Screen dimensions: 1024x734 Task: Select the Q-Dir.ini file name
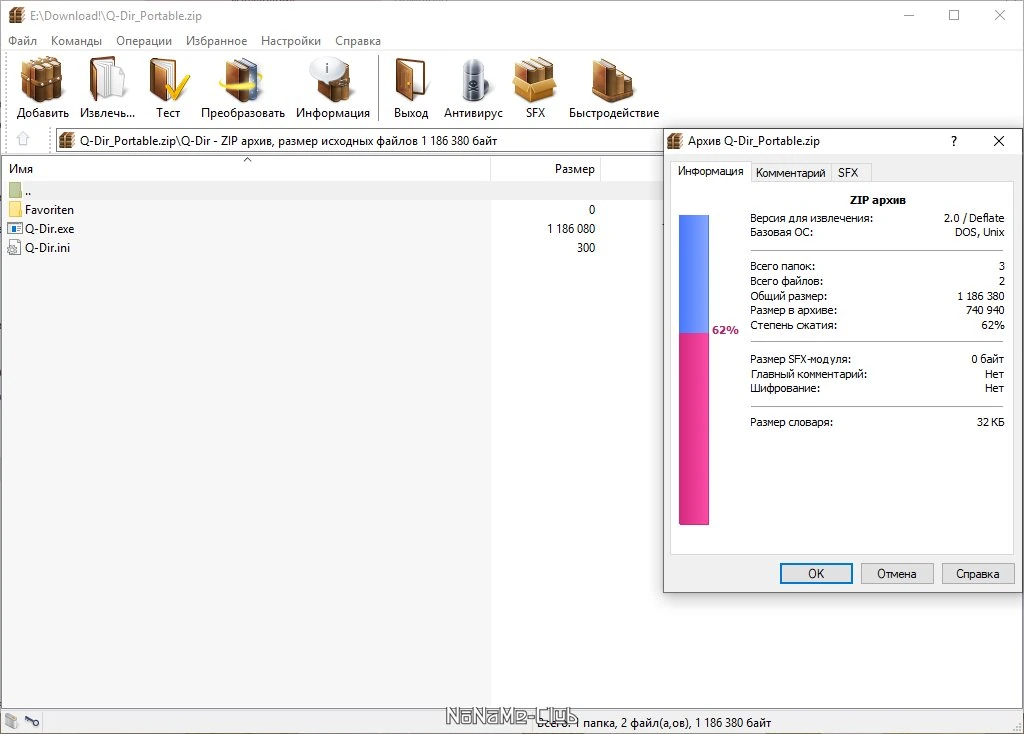[x=47, y=247]
